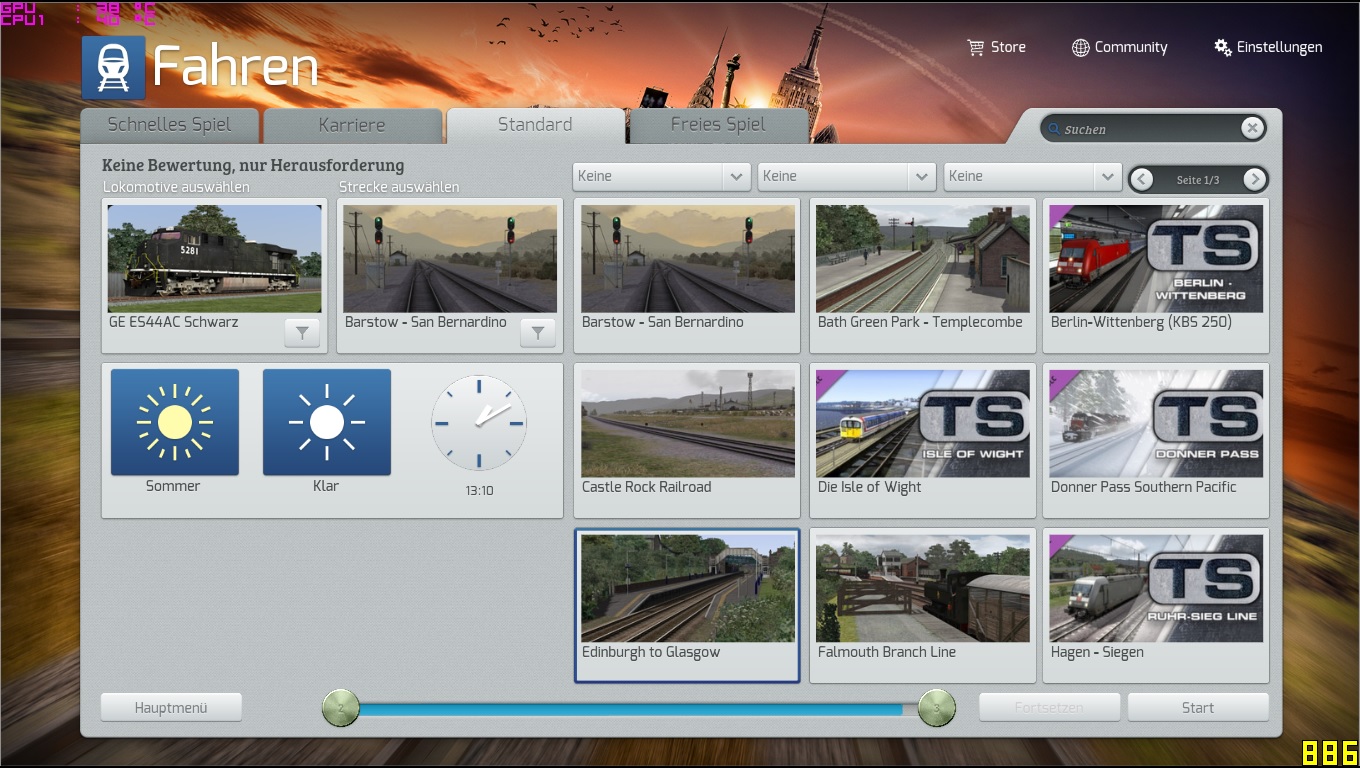1360x768 pixels.
Task: Click the Klar weather label
Action: [326, 486]
